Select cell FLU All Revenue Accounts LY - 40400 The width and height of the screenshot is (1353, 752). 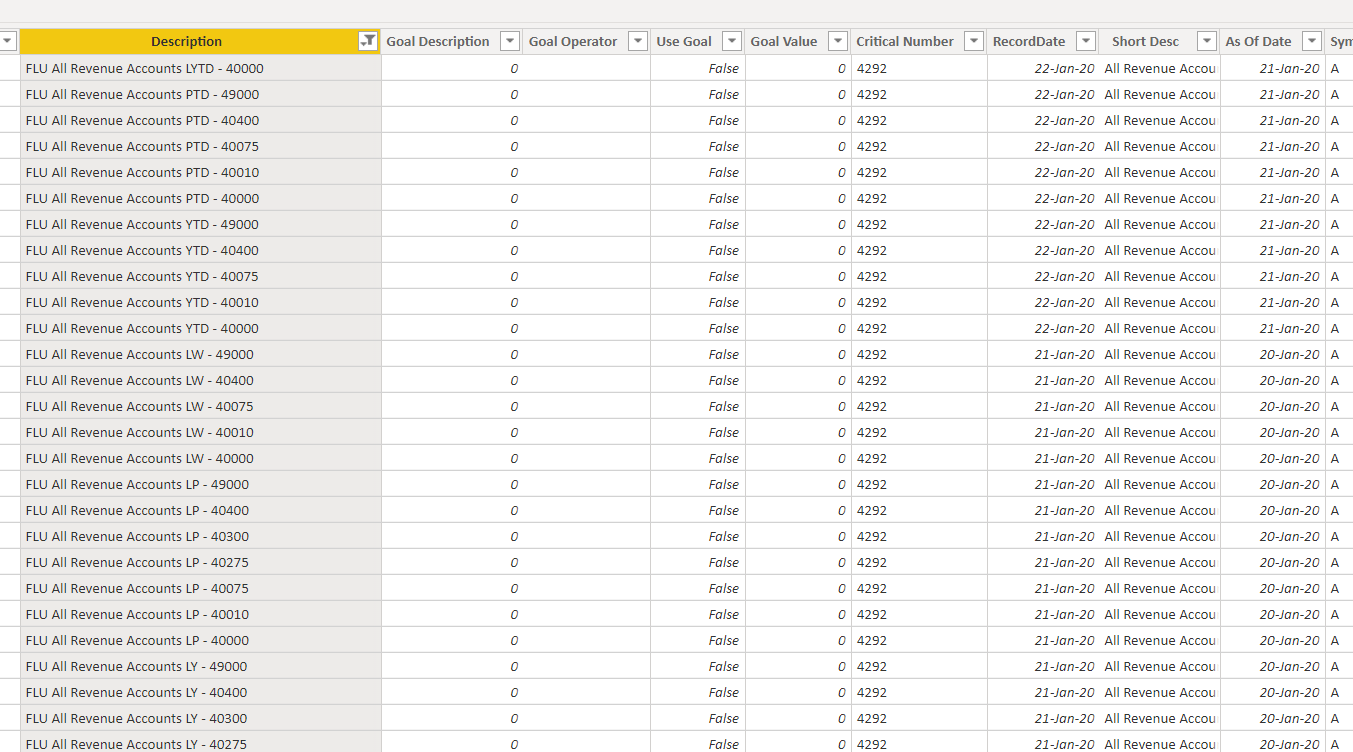tap(200, 692)
